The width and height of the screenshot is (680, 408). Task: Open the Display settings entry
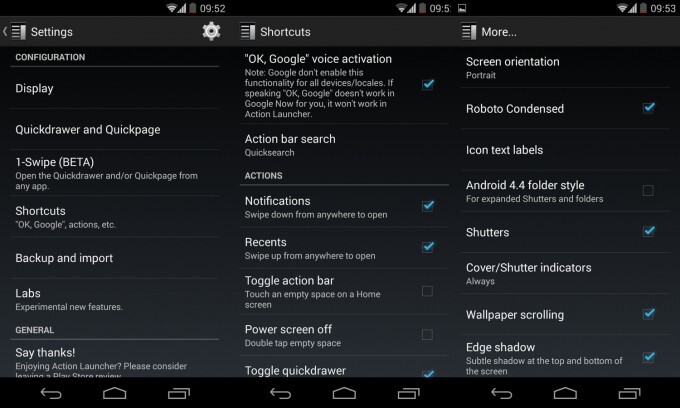114,88
